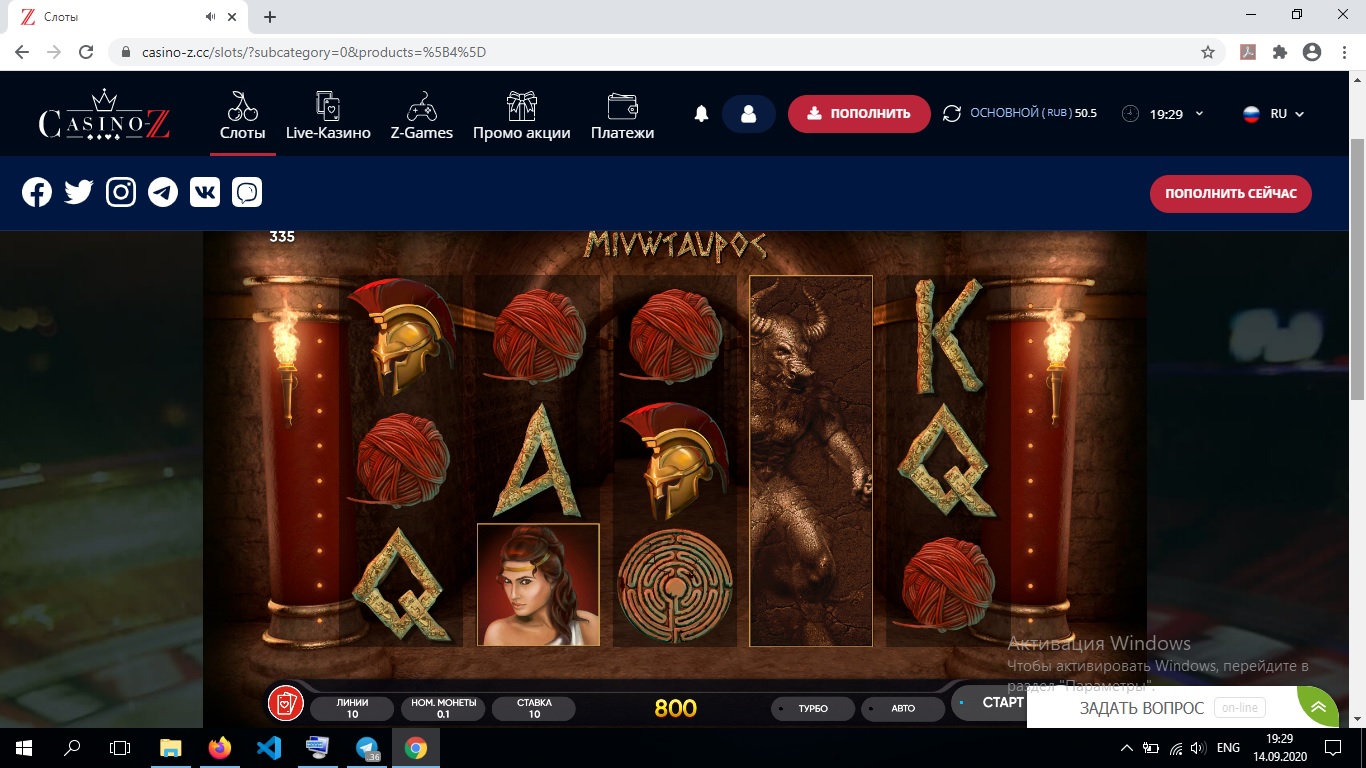The height and width of the screenshot is (768, 1366).
Task: Open the 19:29 time dropdown
Action: point(1164,114)
